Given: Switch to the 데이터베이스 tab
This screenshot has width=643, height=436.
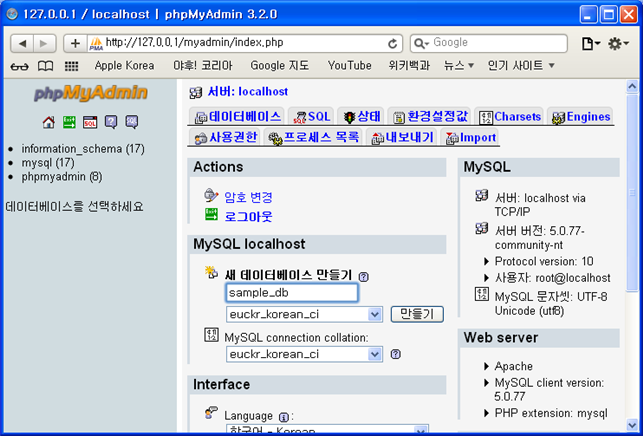Looking at the screenshot, I should pyautogui.click(x=238, y=116).
